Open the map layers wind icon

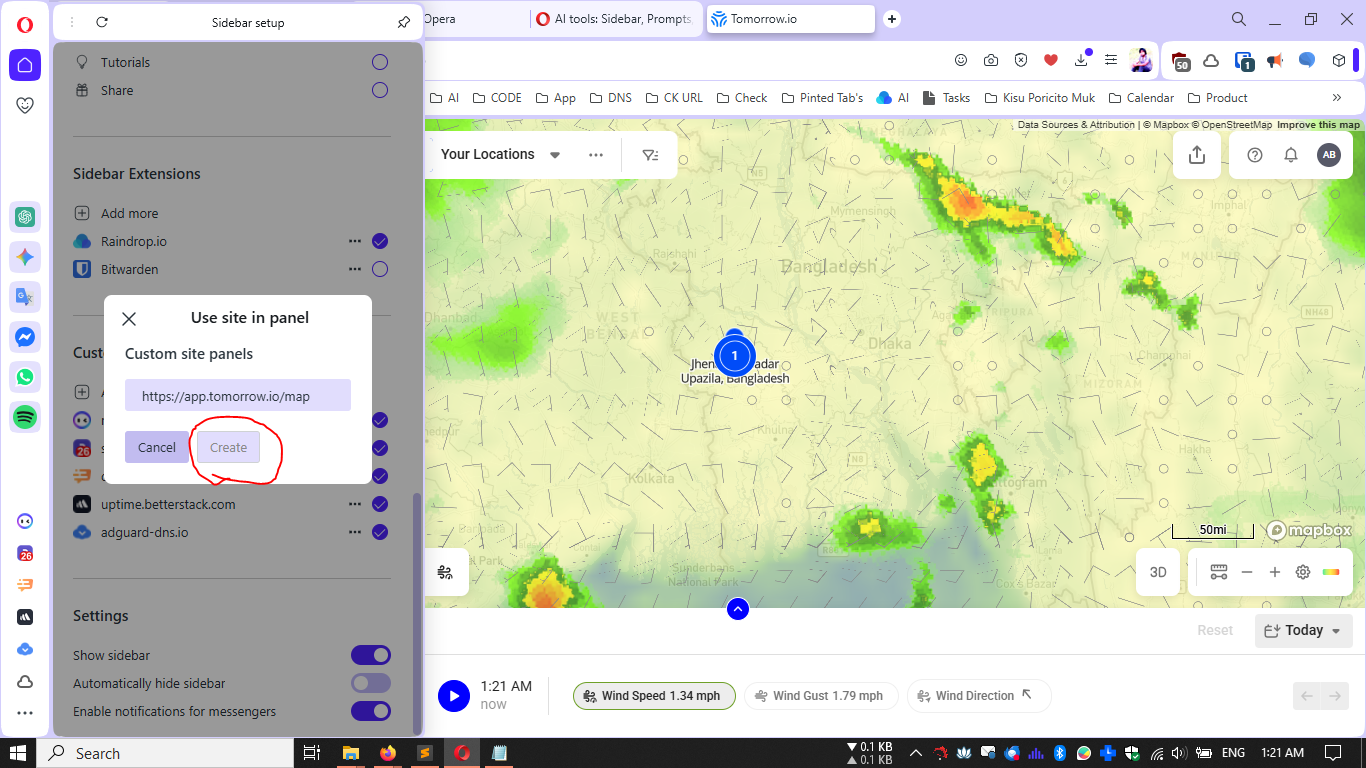pyautogui.click(x=445, y=572)
